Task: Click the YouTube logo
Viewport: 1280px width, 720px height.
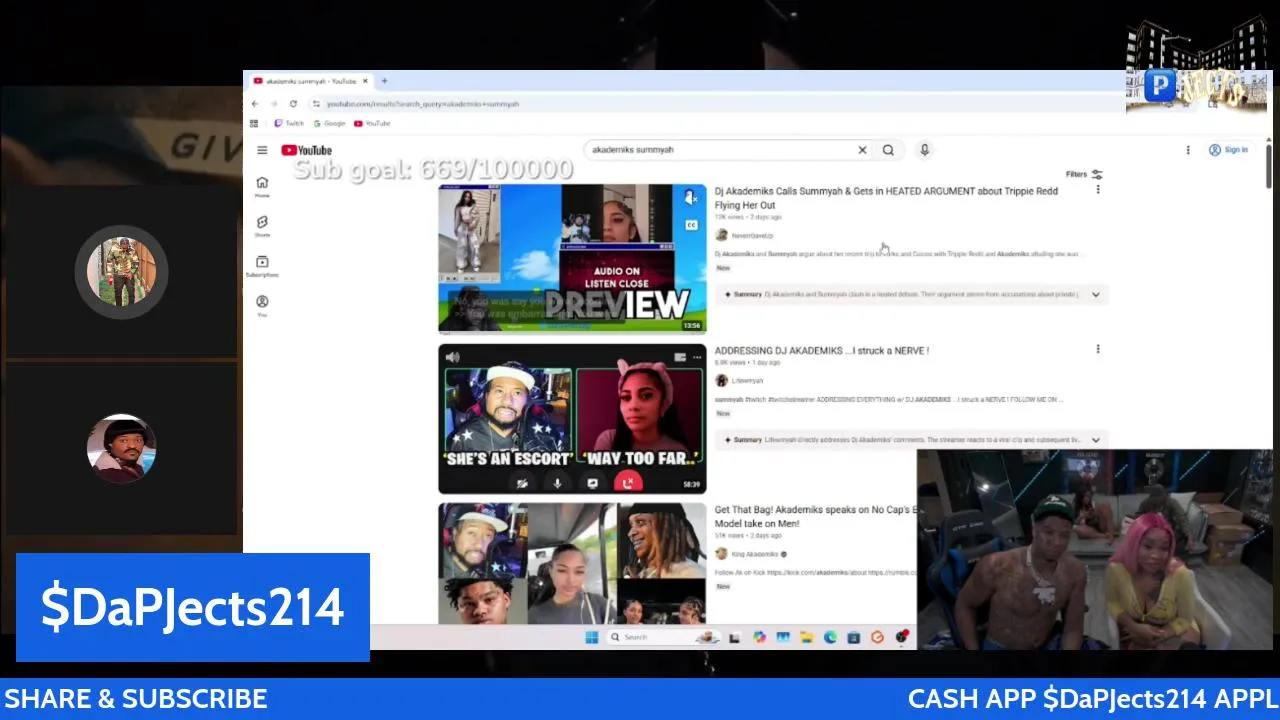Action: 306,150
